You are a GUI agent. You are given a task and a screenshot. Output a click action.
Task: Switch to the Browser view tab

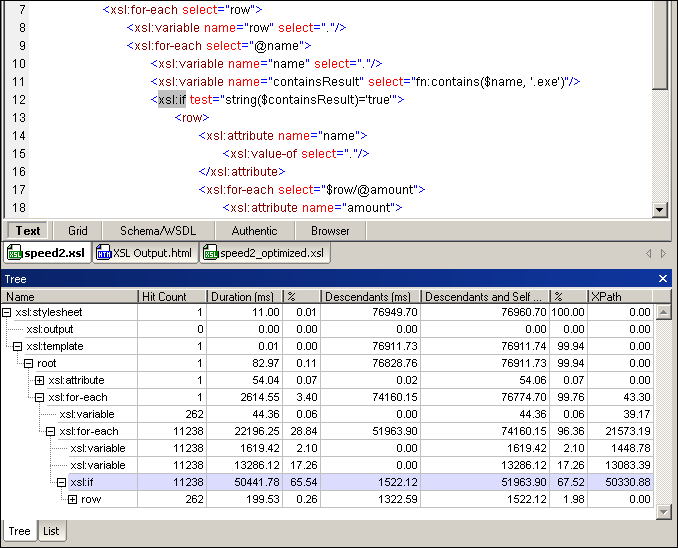tap(330, 231)
